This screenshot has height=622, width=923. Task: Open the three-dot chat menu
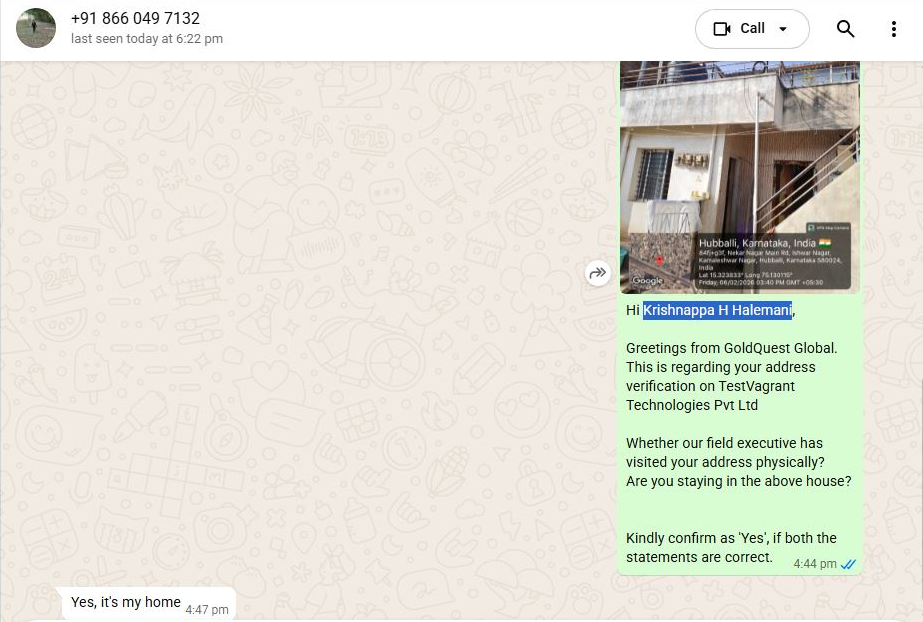(x=894, y=29)
